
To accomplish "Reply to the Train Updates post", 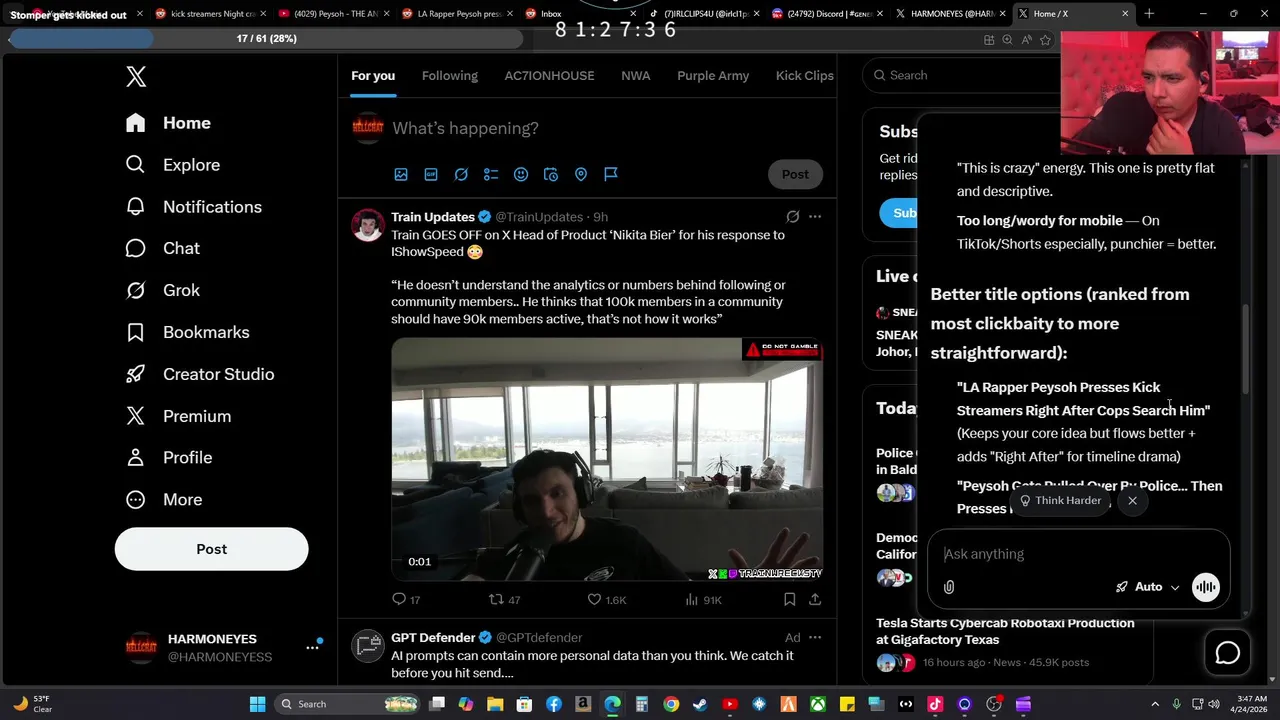I will pos(406,600).
